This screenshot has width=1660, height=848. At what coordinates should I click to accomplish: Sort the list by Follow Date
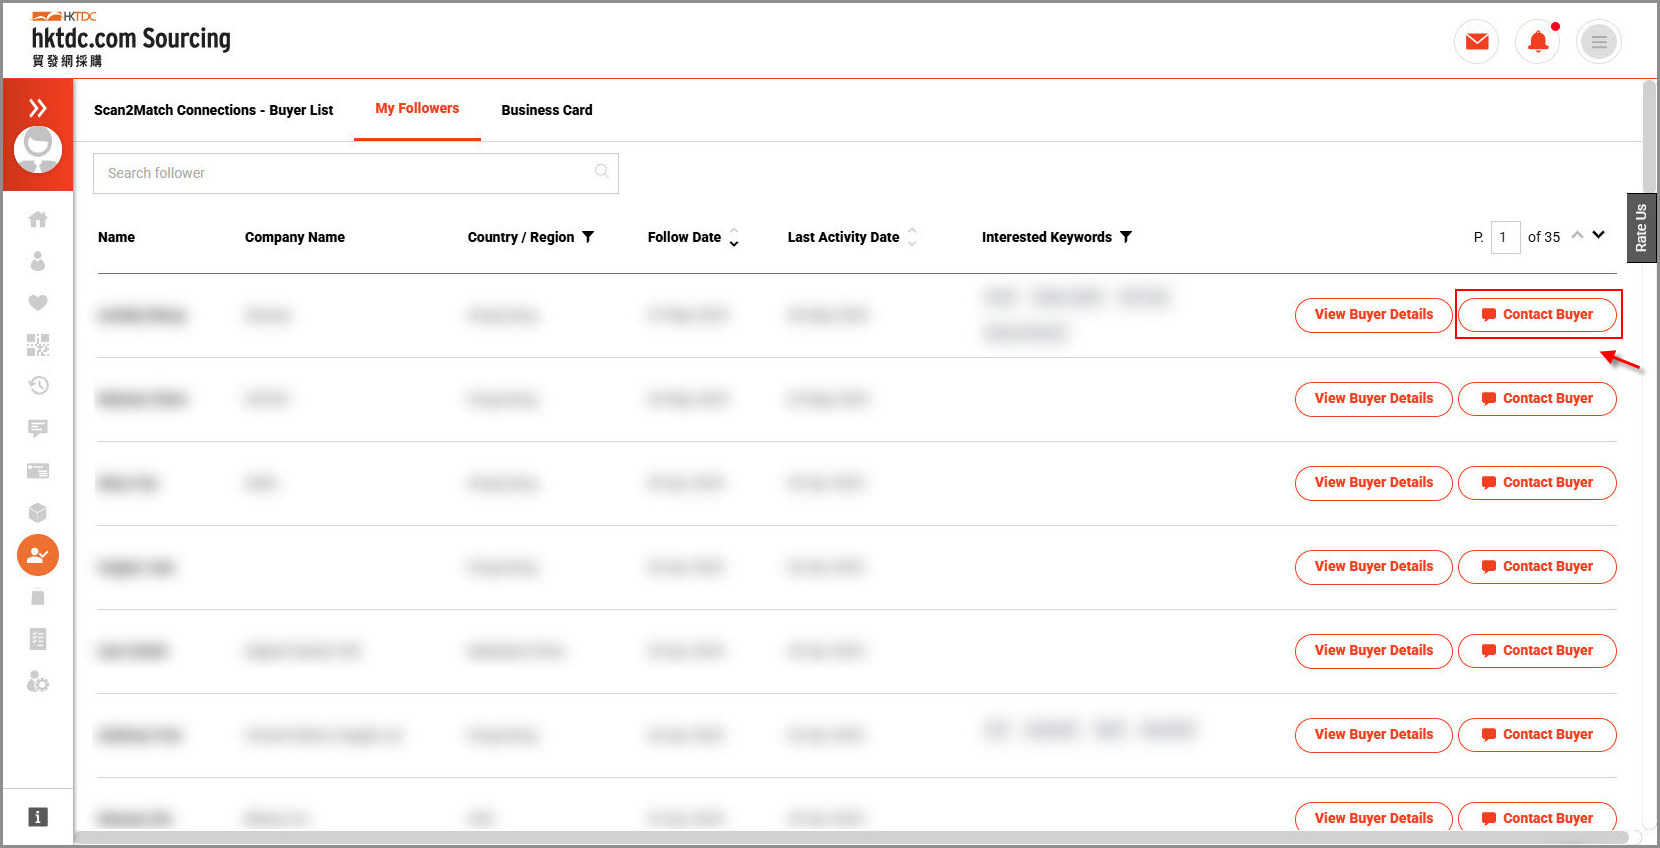pyautogui.click(x=733, y=237)
